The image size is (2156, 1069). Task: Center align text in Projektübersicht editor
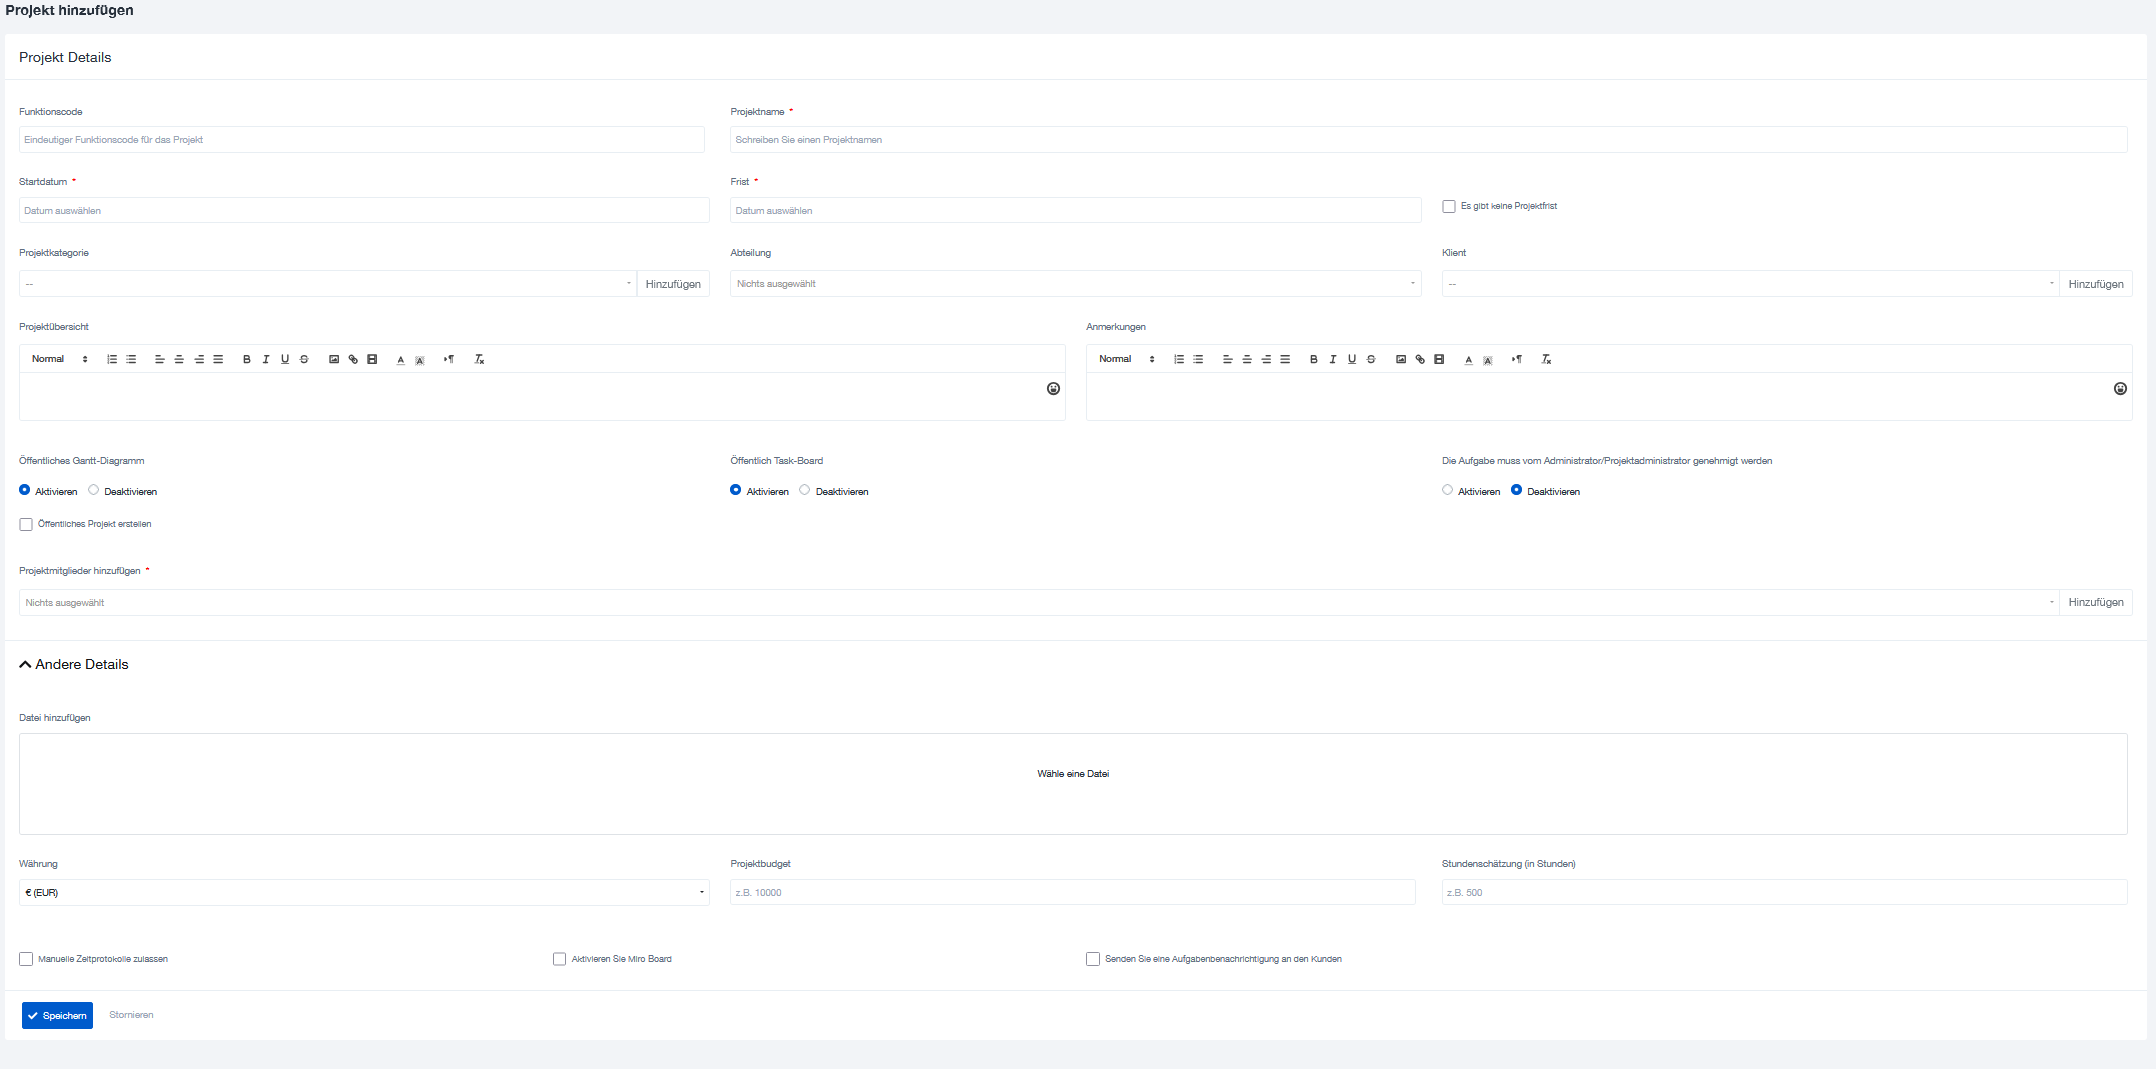click(x=179, y=359)
